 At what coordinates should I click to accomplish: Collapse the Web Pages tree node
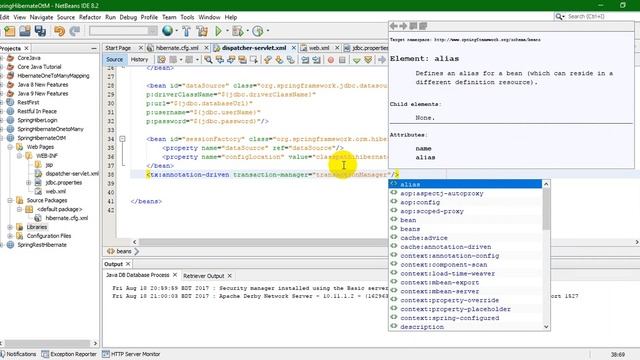(x=10, y=147)
